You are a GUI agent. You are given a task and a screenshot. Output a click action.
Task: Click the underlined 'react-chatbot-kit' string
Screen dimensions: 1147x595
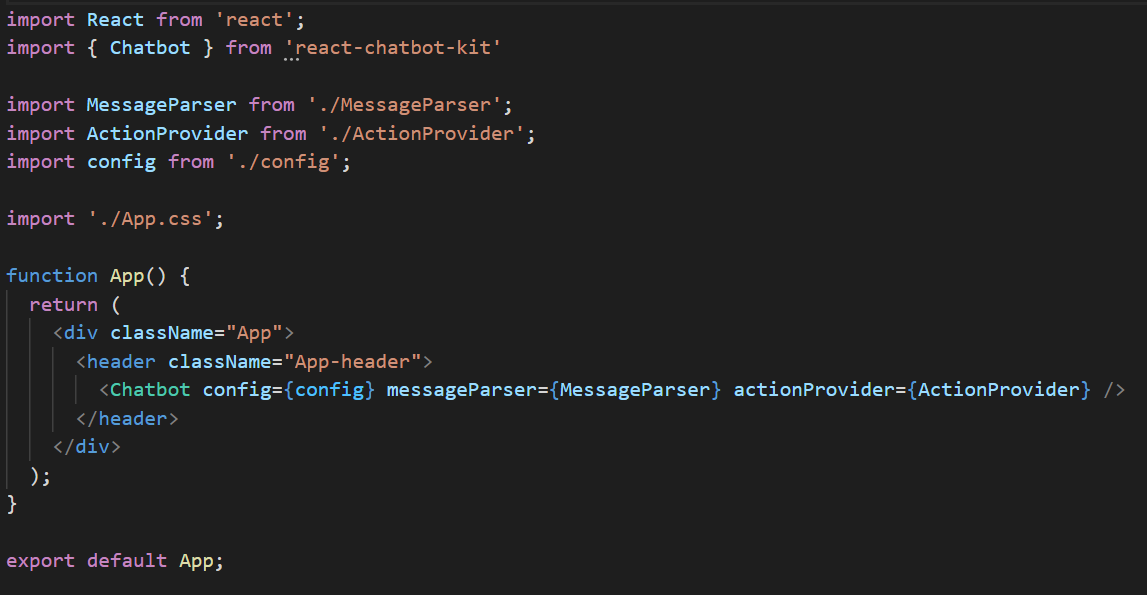394,47
